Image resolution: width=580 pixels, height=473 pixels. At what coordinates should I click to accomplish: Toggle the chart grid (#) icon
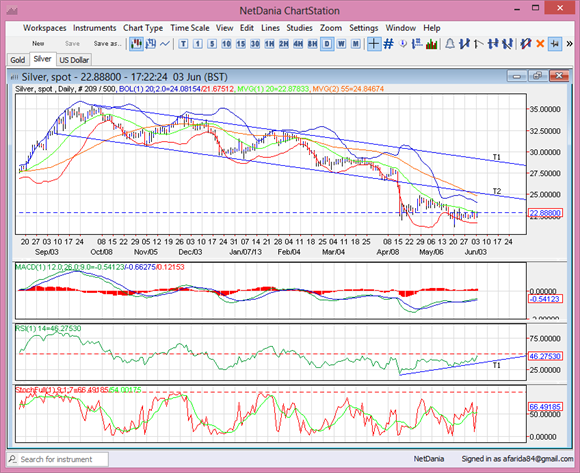pos(388,44)
